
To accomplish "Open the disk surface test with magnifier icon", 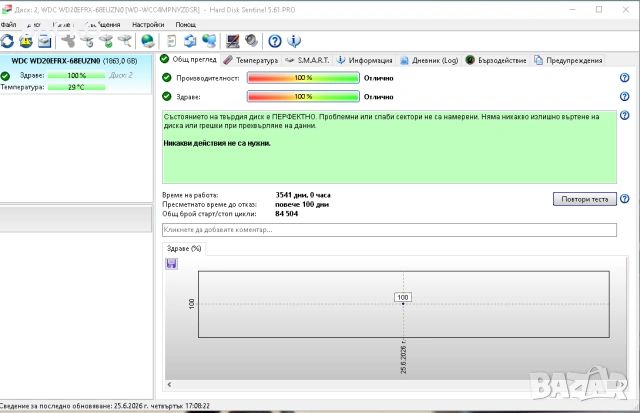I will [x=124, y=41].
